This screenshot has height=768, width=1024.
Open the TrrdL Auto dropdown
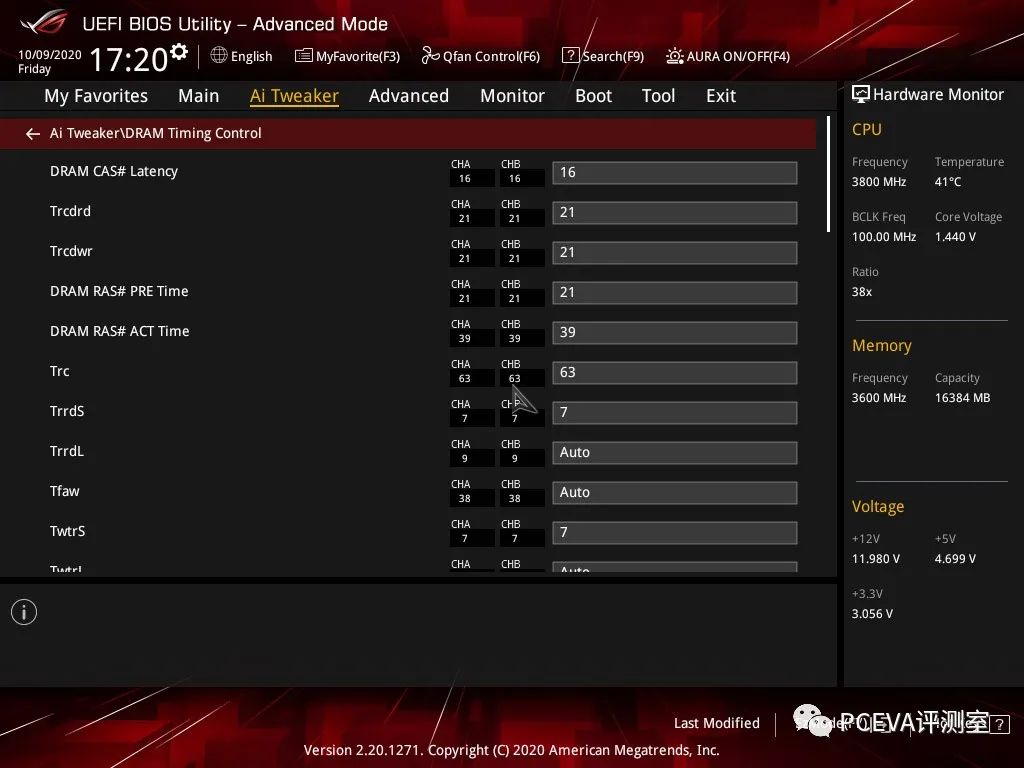(674, 452)
